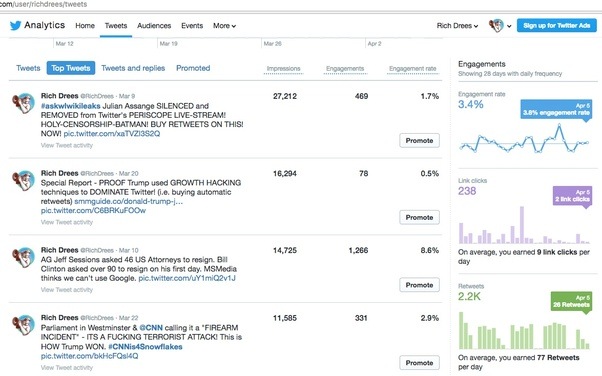Click the Mar 22 tweet date
602x376 pixels.
(129, 318)
